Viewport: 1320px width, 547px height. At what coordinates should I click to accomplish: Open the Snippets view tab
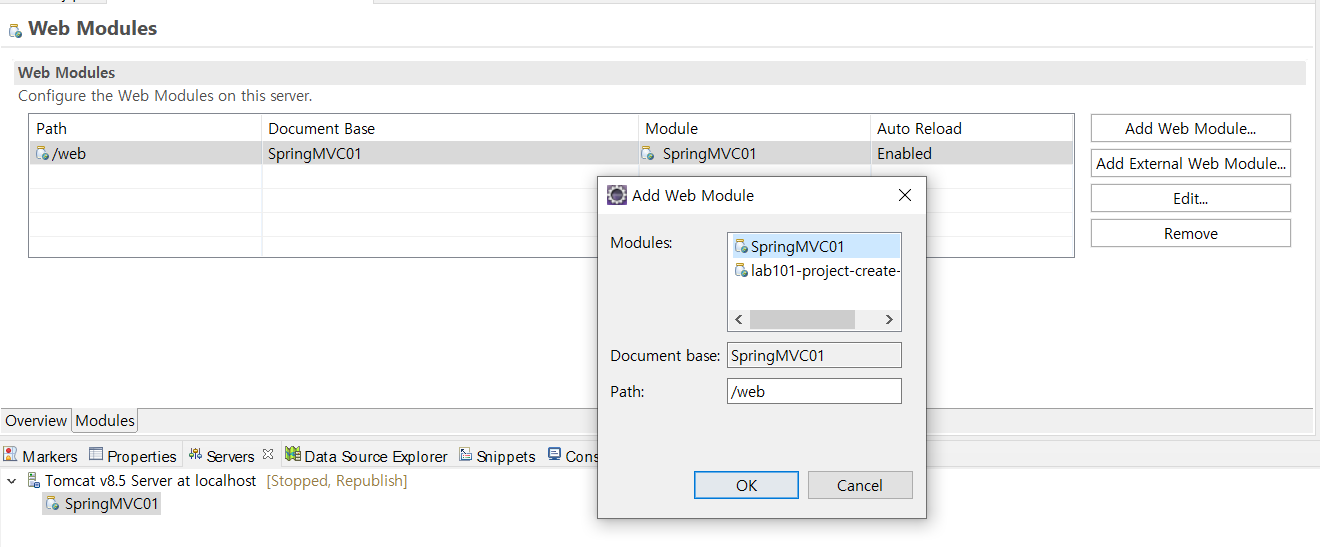[498, 456]
